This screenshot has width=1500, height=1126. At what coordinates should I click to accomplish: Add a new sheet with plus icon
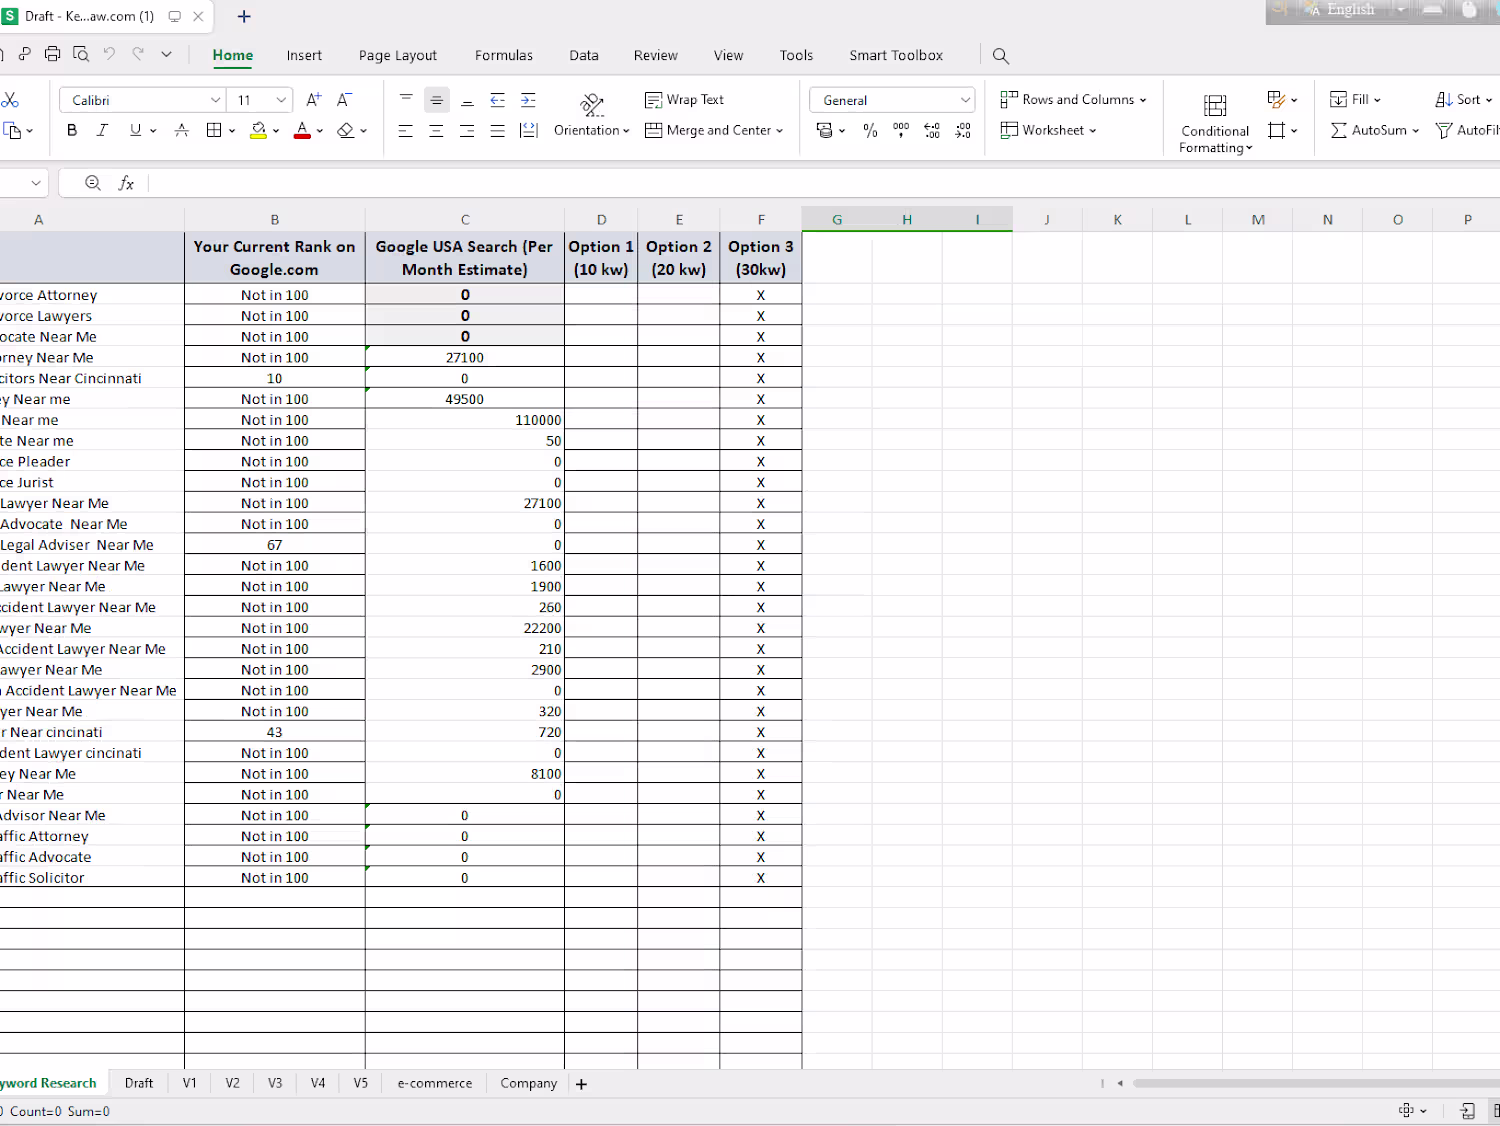pos(581,1084)
